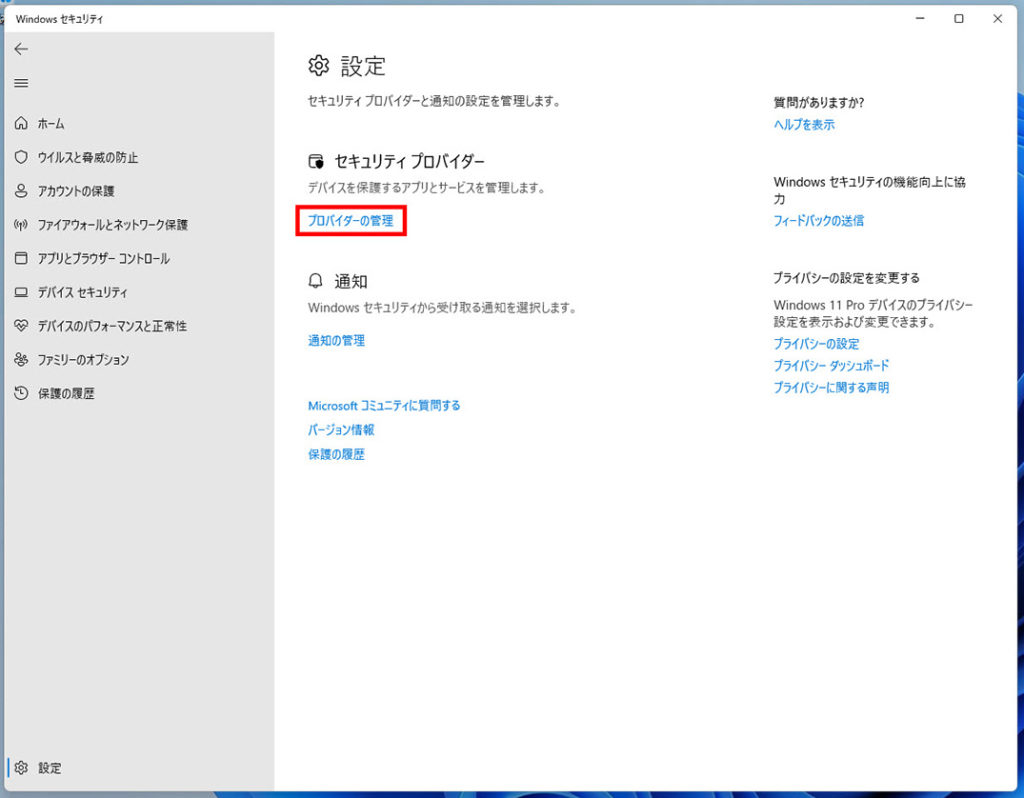1024x798 pixels.
Task: Click the protection history clock icon
Action: click(x=21, y=394)
